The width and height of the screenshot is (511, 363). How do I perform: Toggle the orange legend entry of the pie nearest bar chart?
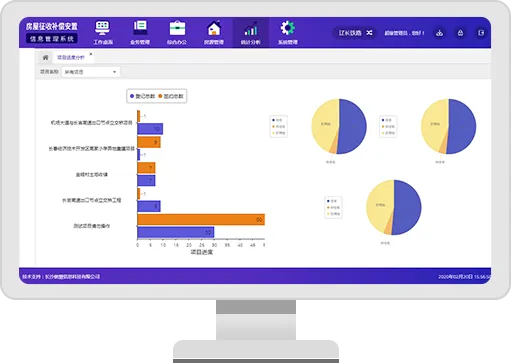click(279, 126)
